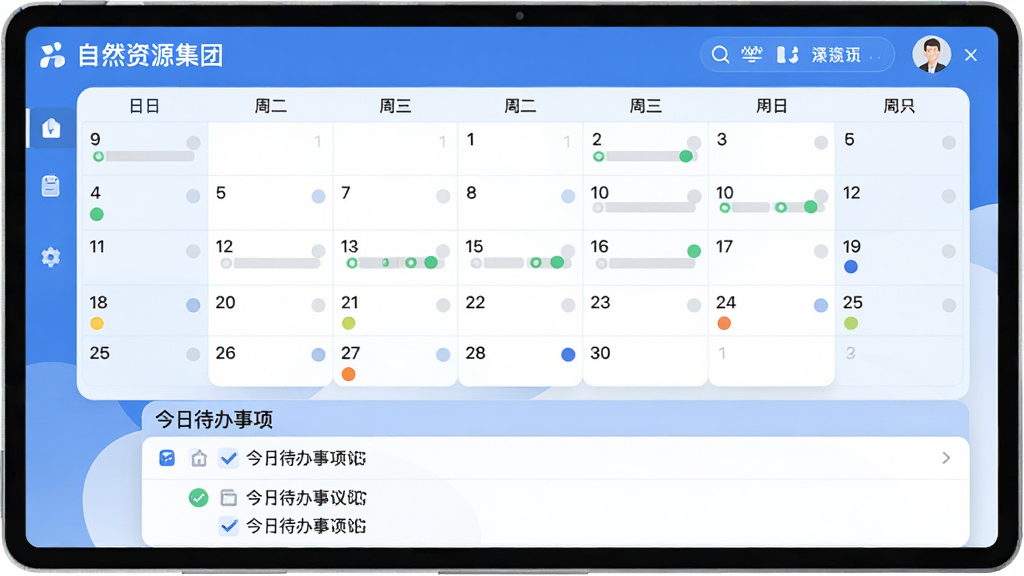The width and height of the screenshot is (1024, 576).
Task: Click the orange event dot on date 24
Action: pos(724,323)
